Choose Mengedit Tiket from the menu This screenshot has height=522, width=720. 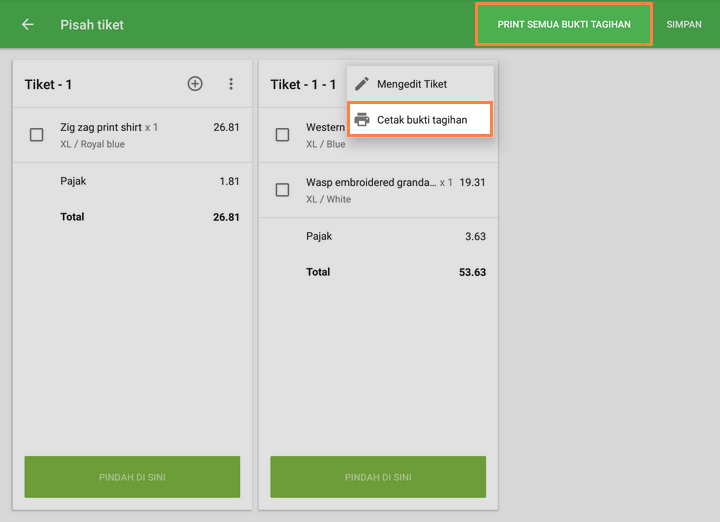click(x=412, y=84)
